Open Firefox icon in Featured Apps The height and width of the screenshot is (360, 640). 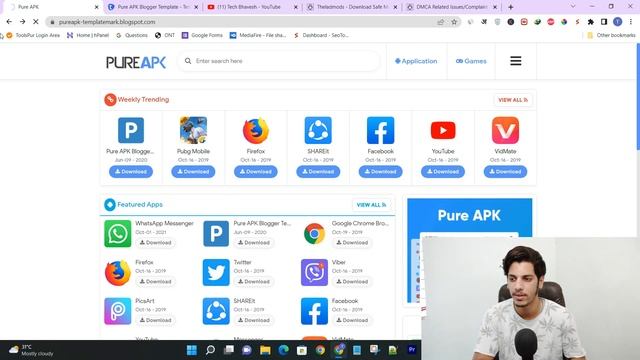click(118, 272)
